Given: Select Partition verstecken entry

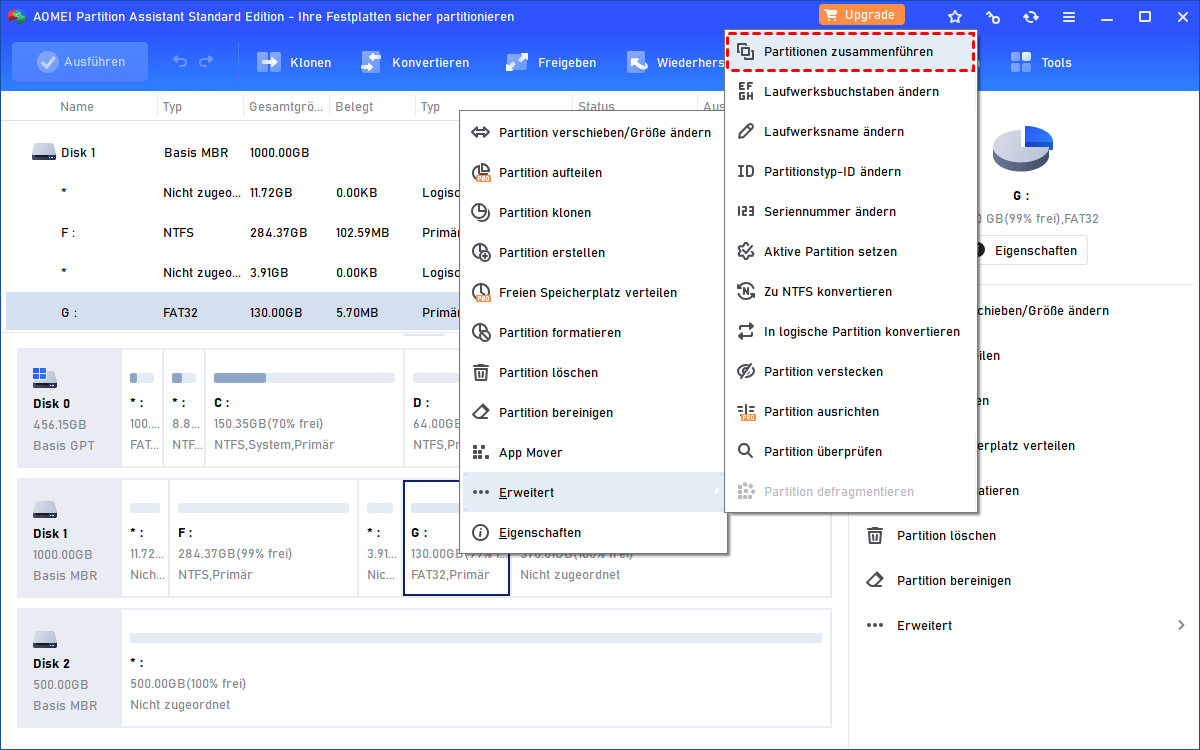Looking at the screenshot, I should (x=850, y=371).
